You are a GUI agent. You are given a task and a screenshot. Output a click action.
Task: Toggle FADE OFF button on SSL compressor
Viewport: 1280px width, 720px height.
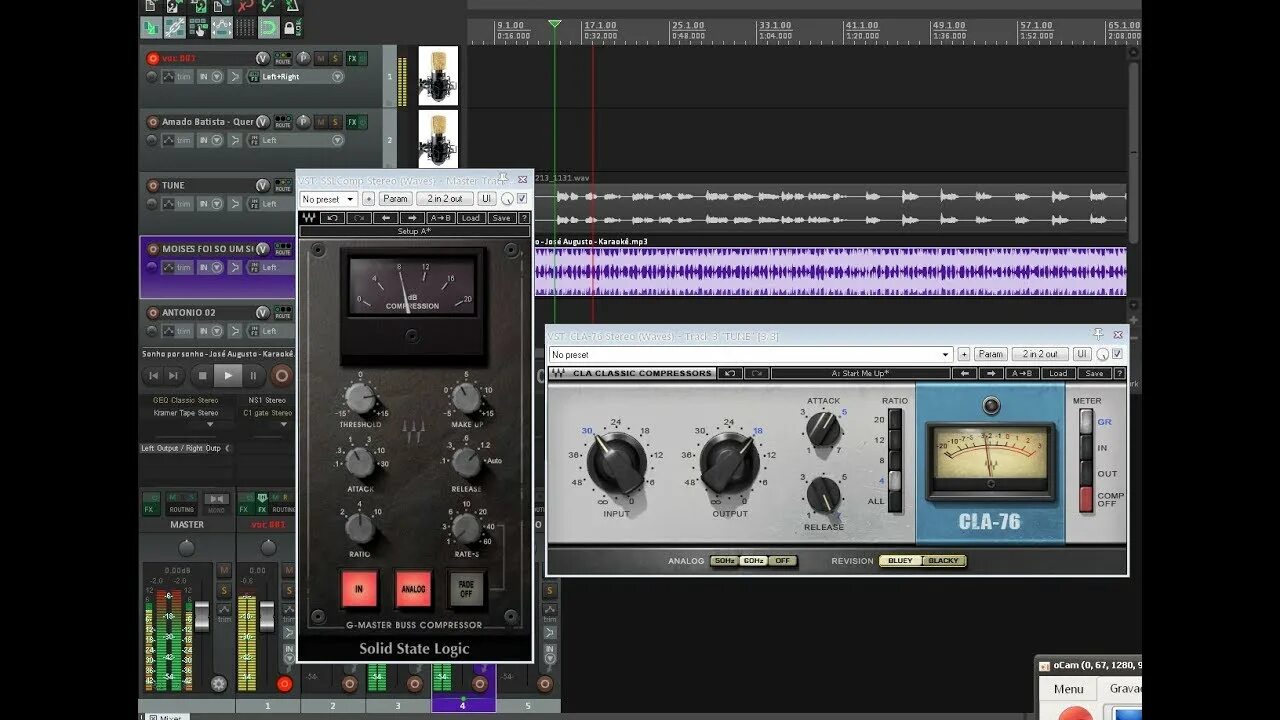[x=466, y=590]
